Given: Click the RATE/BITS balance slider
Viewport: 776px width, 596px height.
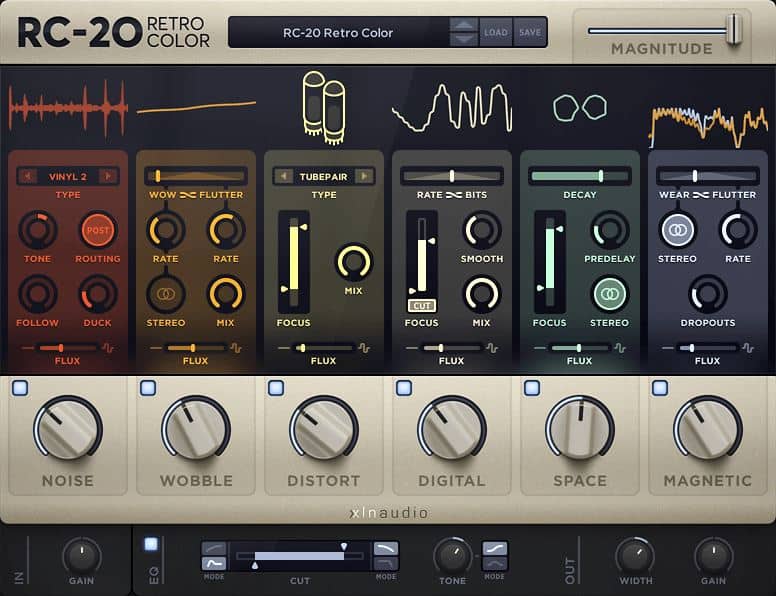Looking at the screenshot, I should [452, 176].
